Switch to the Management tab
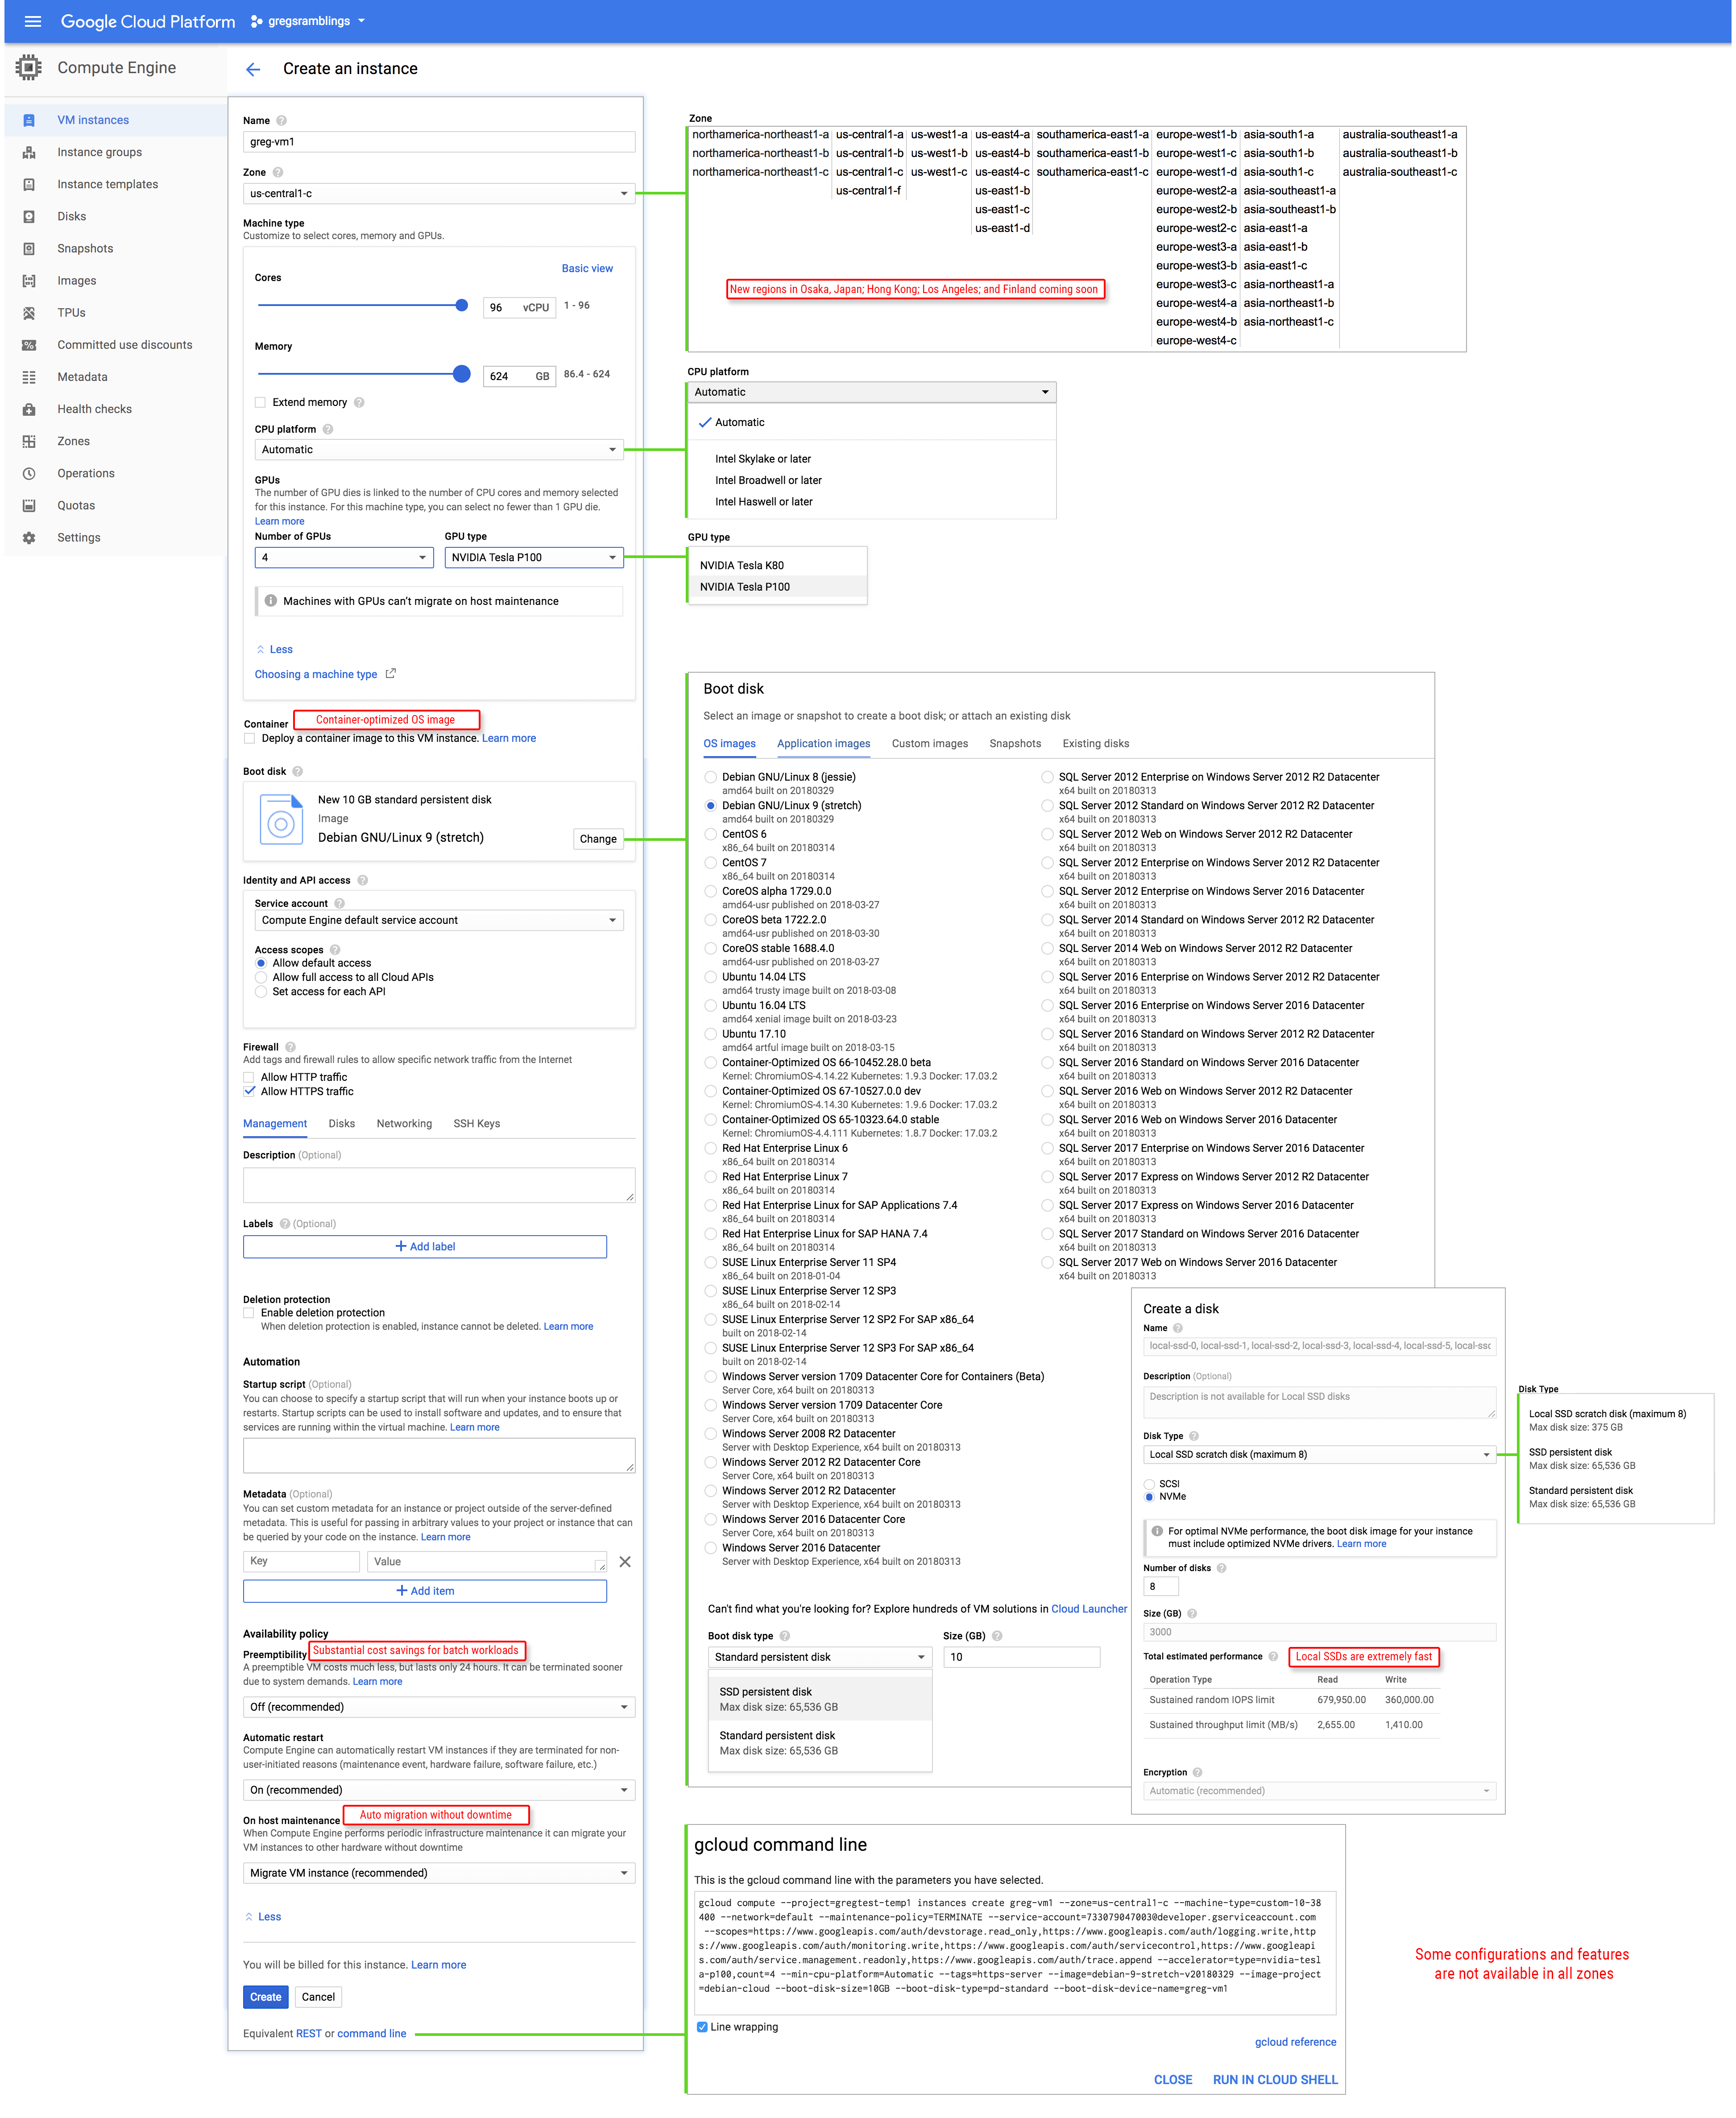 pyautogui.click(x=275, y=1124)
